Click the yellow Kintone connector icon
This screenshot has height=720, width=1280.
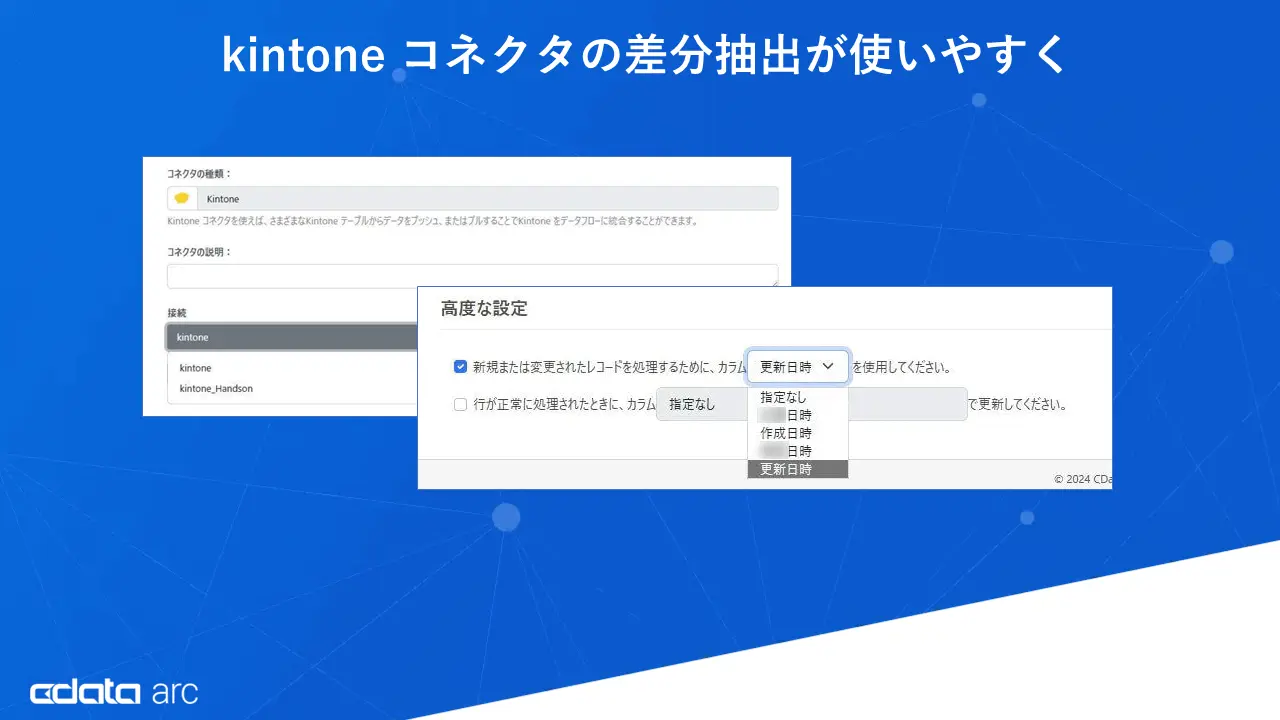click(x=181, y=197)
